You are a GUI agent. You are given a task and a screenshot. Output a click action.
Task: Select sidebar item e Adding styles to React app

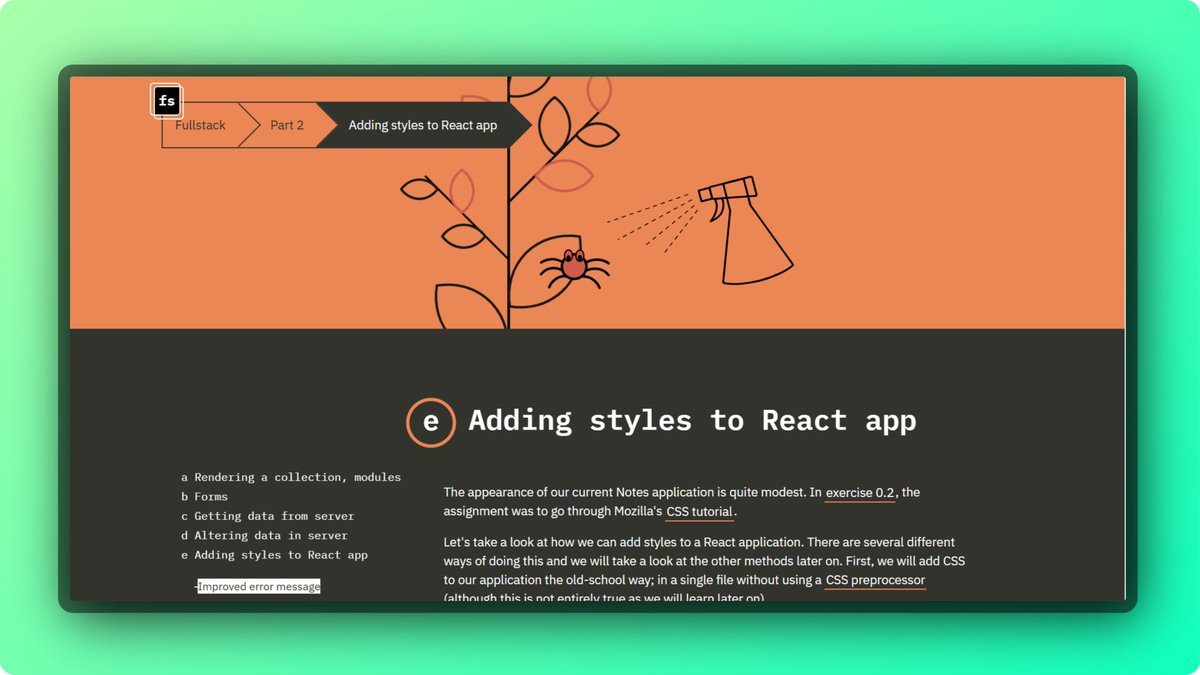[274, 555]
